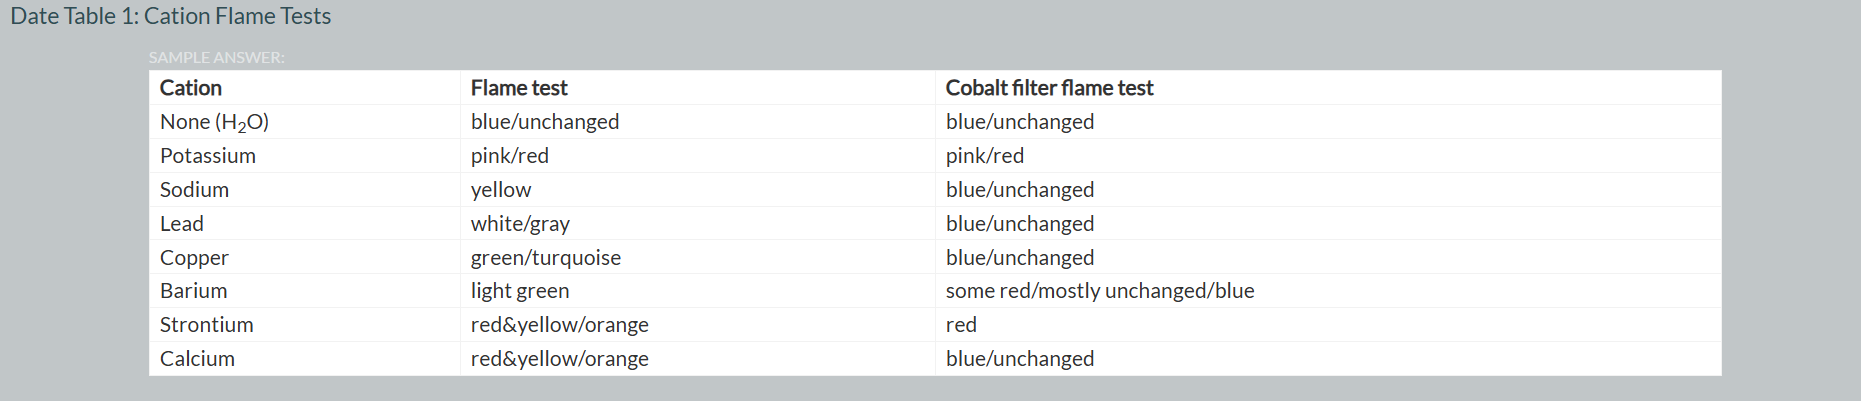This screenshot has height=401, width=1861.
Task: Click the "Date Table 1: Cation Flame Tests" heading
Action: [x=170, y=17]
